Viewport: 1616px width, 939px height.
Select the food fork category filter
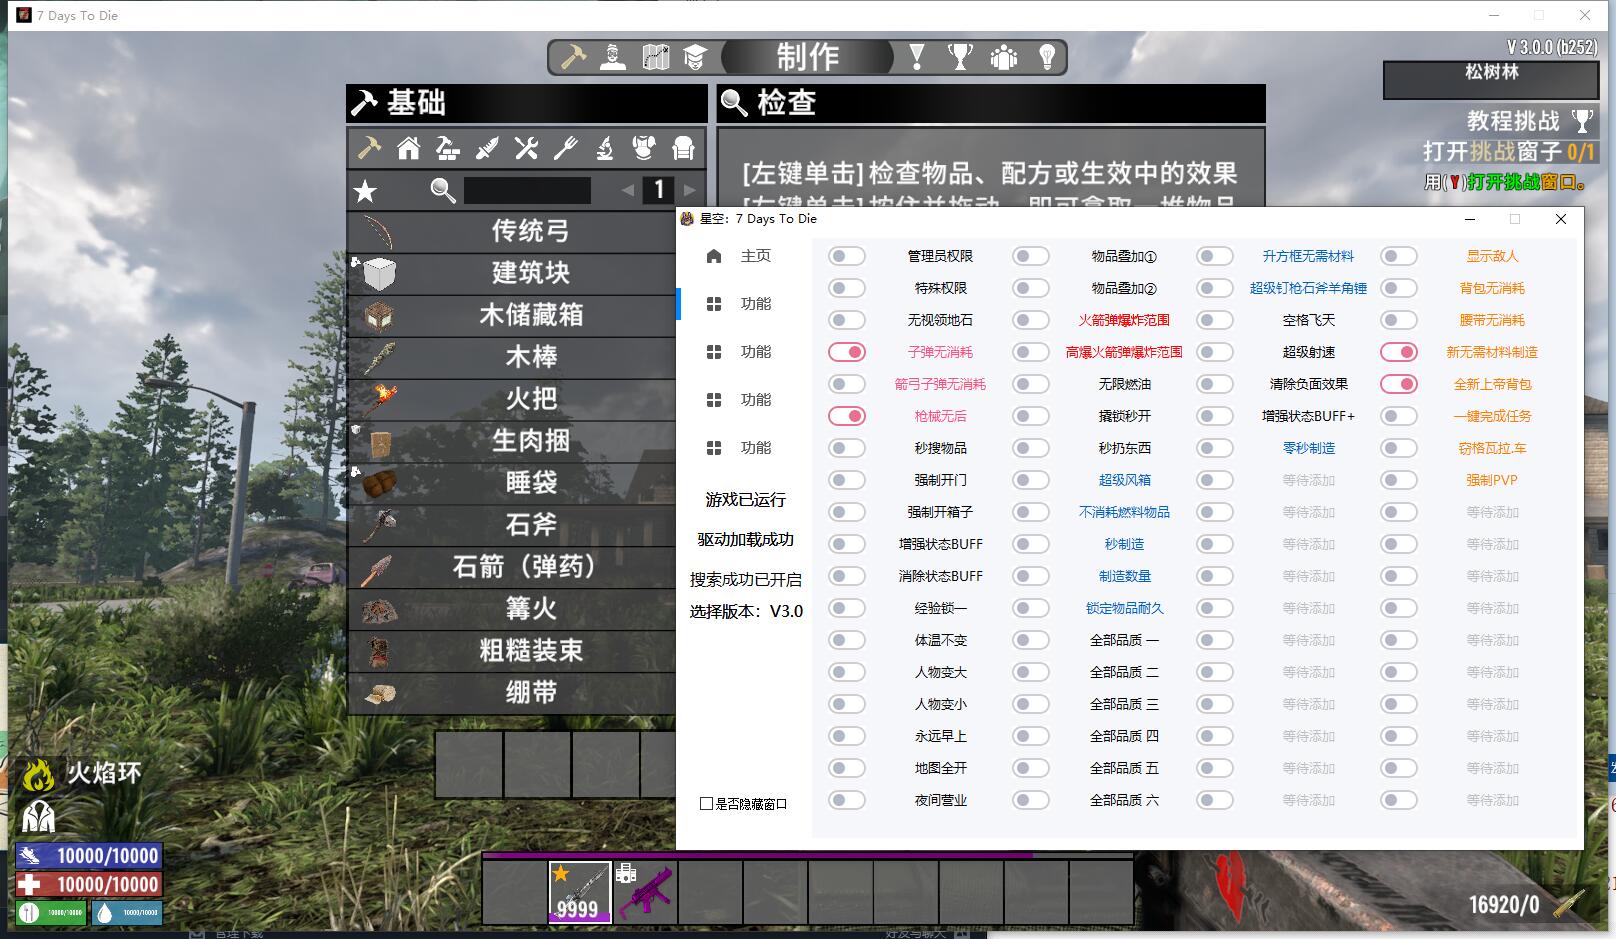pos(565,149)
